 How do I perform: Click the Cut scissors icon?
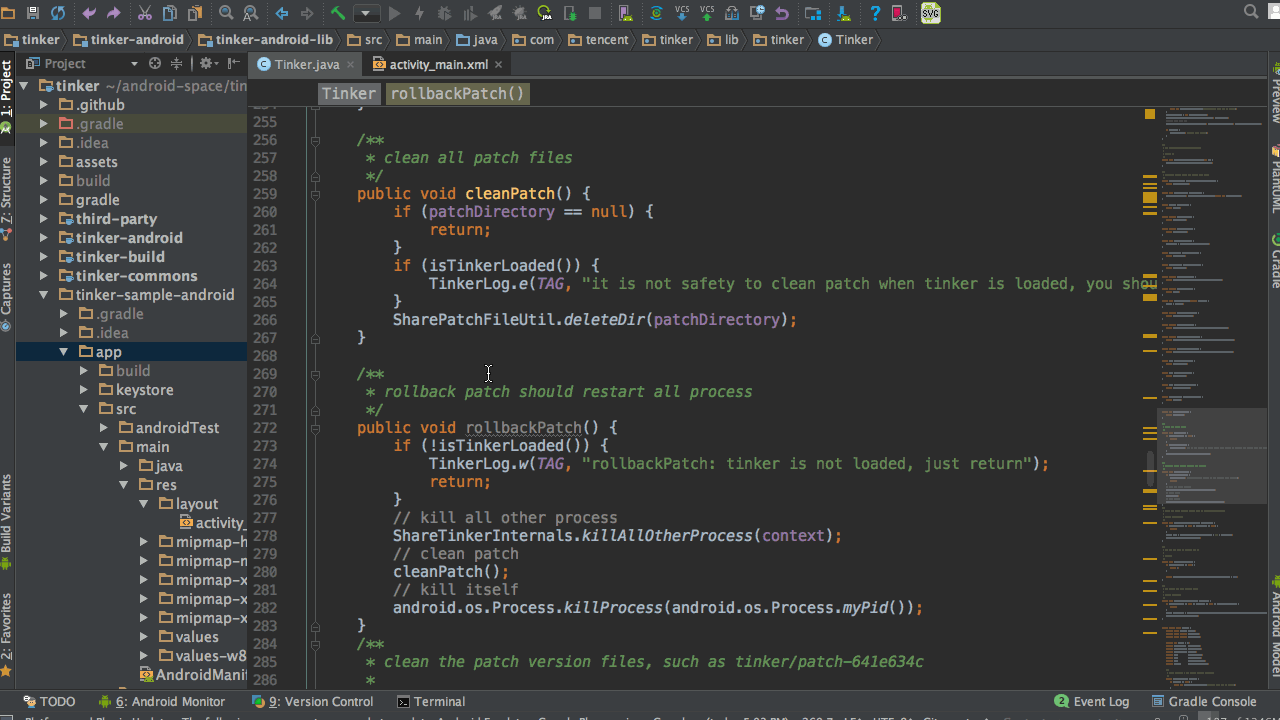click(x=144, y=13)
